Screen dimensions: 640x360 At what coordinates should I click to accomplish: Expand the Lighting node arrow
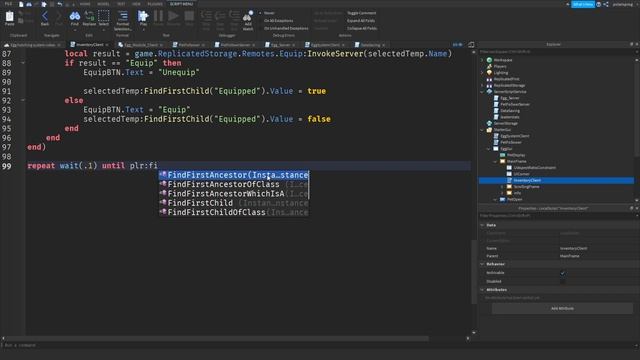(x=482, y=73)
